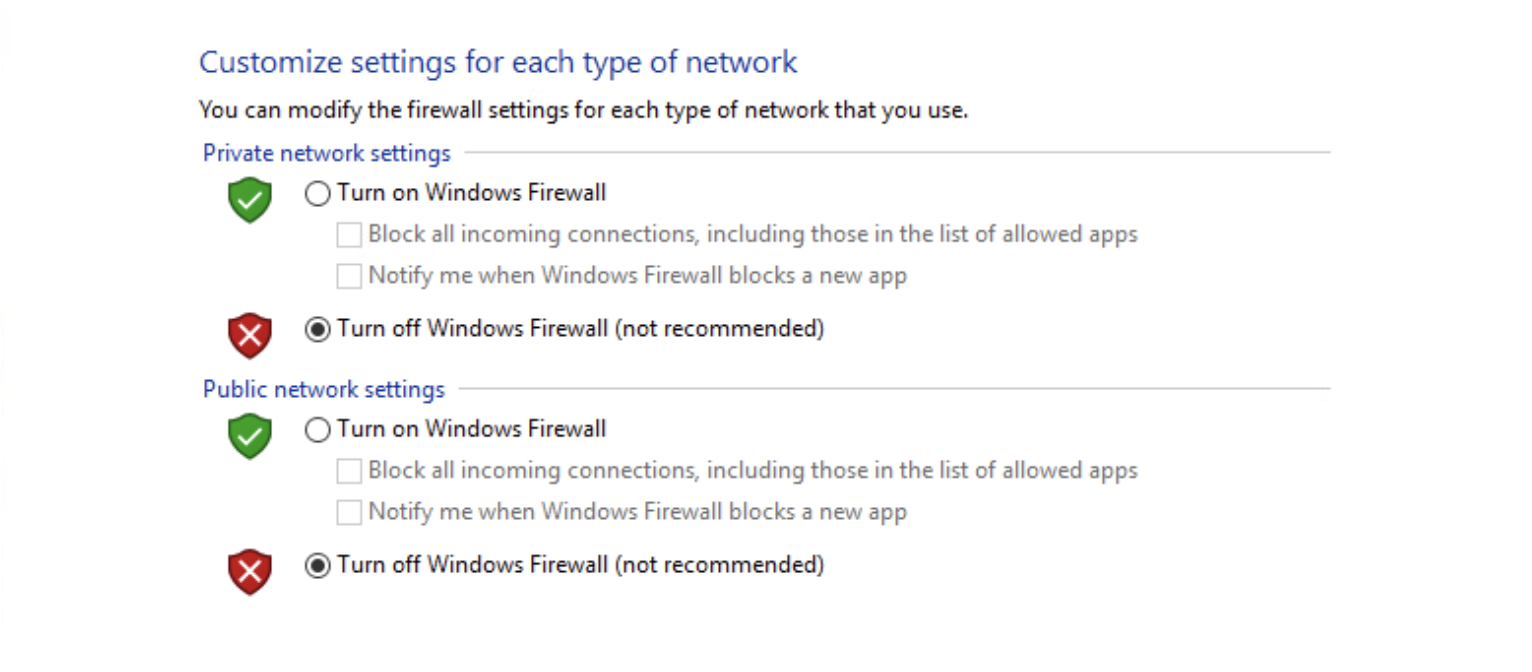This screenshot has height=672, width=1532.
Task: Click the red shield icon under Public network
Action: pyautogui.click(x=249, y=571)
